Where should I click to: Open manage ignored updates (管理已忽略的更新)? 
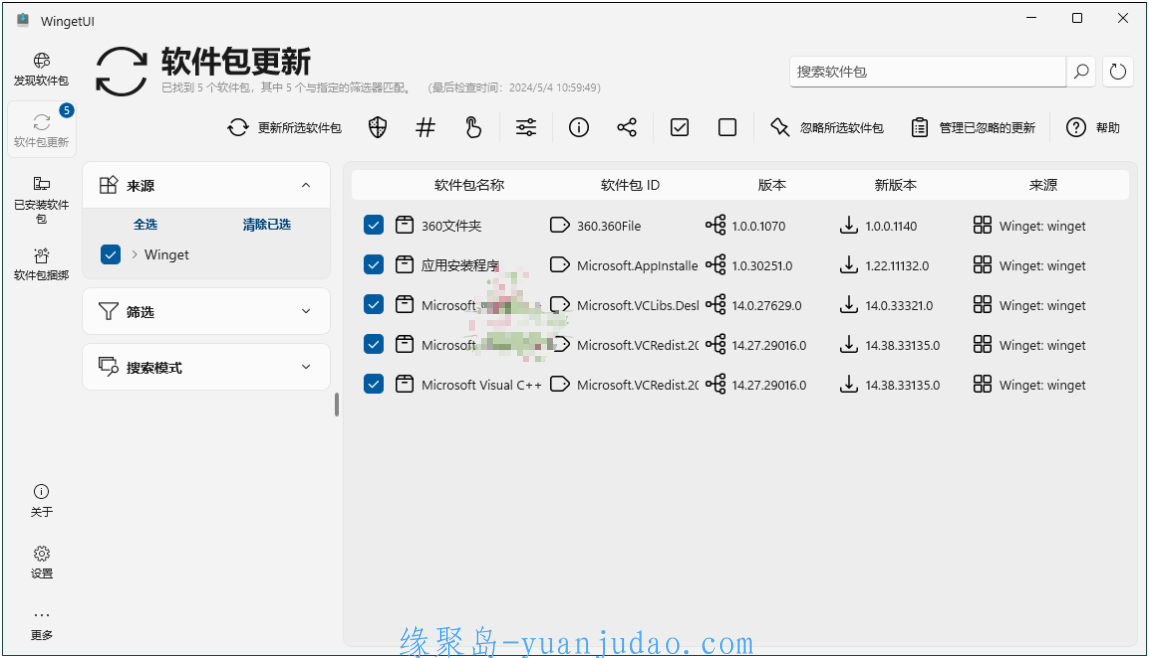click(973, 127)
